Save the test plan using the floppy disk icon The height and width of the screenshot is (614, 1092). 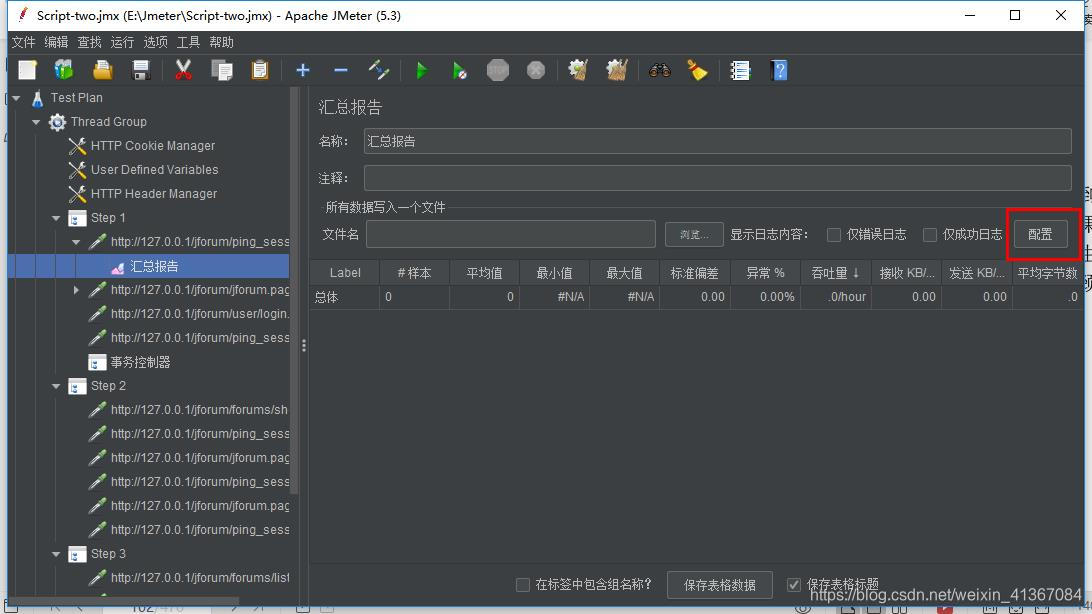click(141, 70)
